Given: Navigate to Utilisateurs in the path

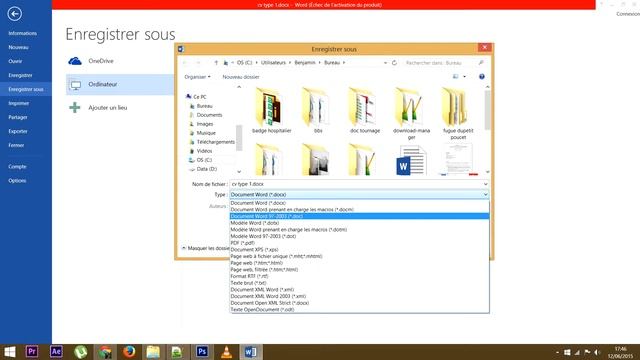Looking at the screenshot, I should [x=273, y=63].
